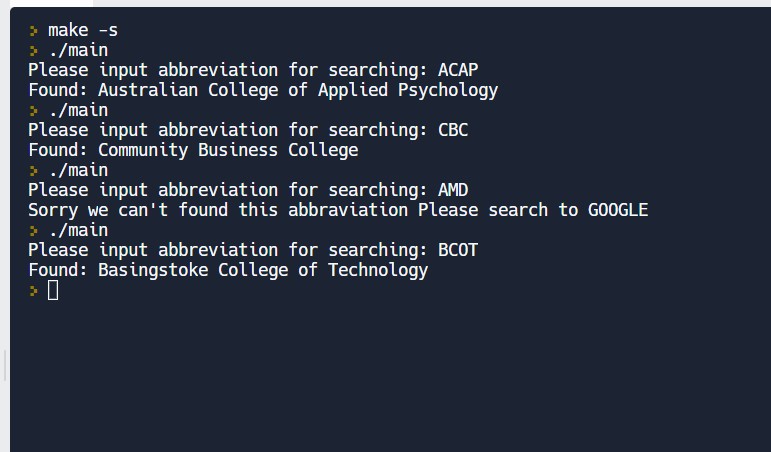Click the "AMD" abbreviation input text
Viewport: 771px width, 452px height.
pos(453,190)
